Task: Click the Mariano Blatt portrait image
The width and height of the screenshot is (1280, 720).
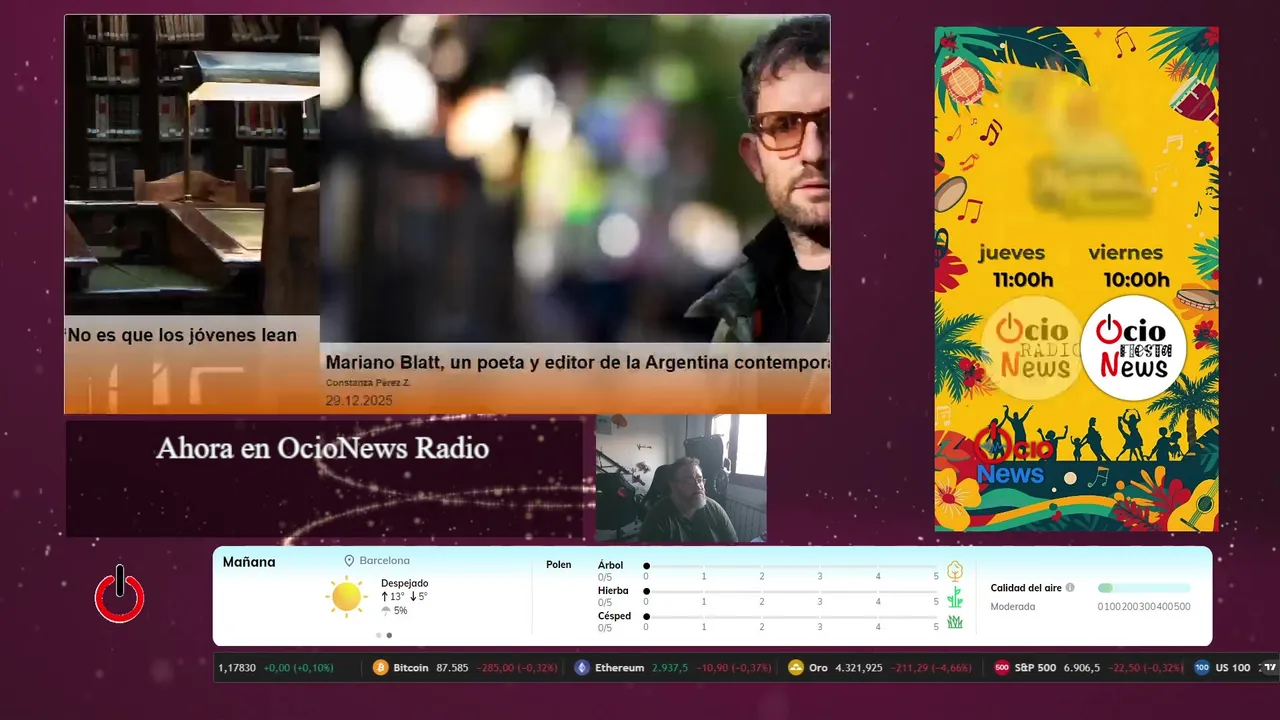Action: (575, 180)
